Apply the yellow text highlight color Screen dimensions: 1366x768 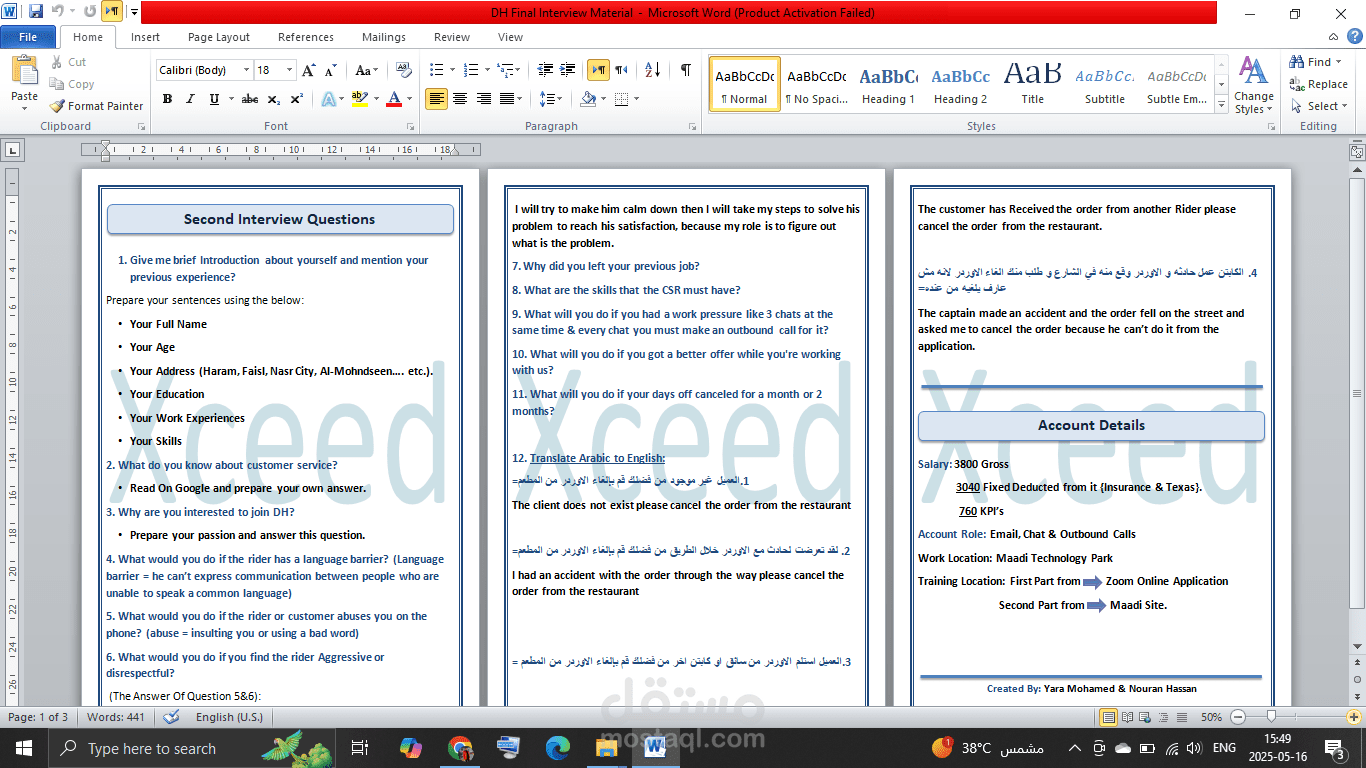(x=360, y=99)
